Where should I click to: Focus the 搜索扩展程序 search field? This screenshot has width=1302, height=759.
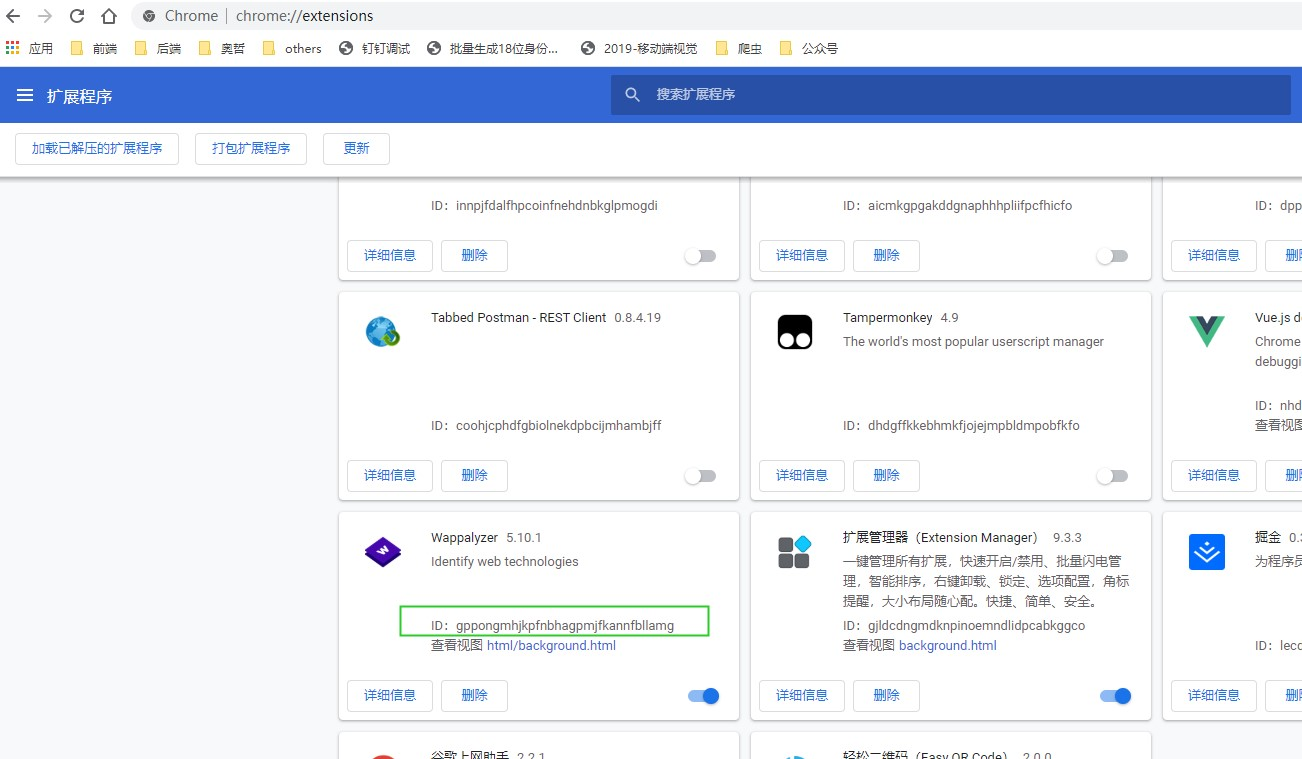tap(950, 95)
